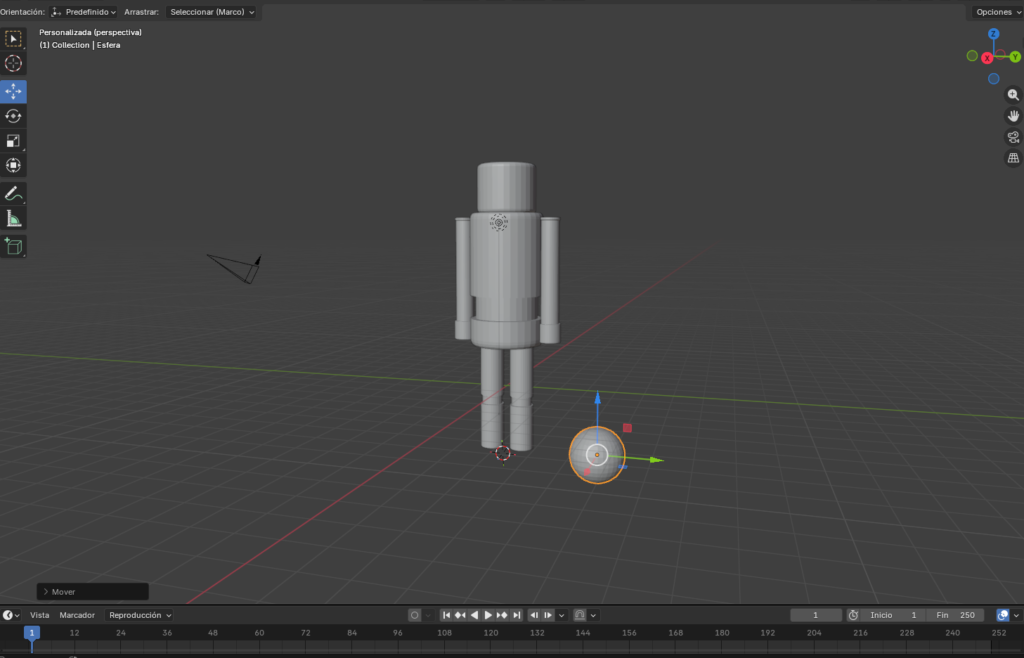Select the Move tool in left toolbar

(13, 90)
